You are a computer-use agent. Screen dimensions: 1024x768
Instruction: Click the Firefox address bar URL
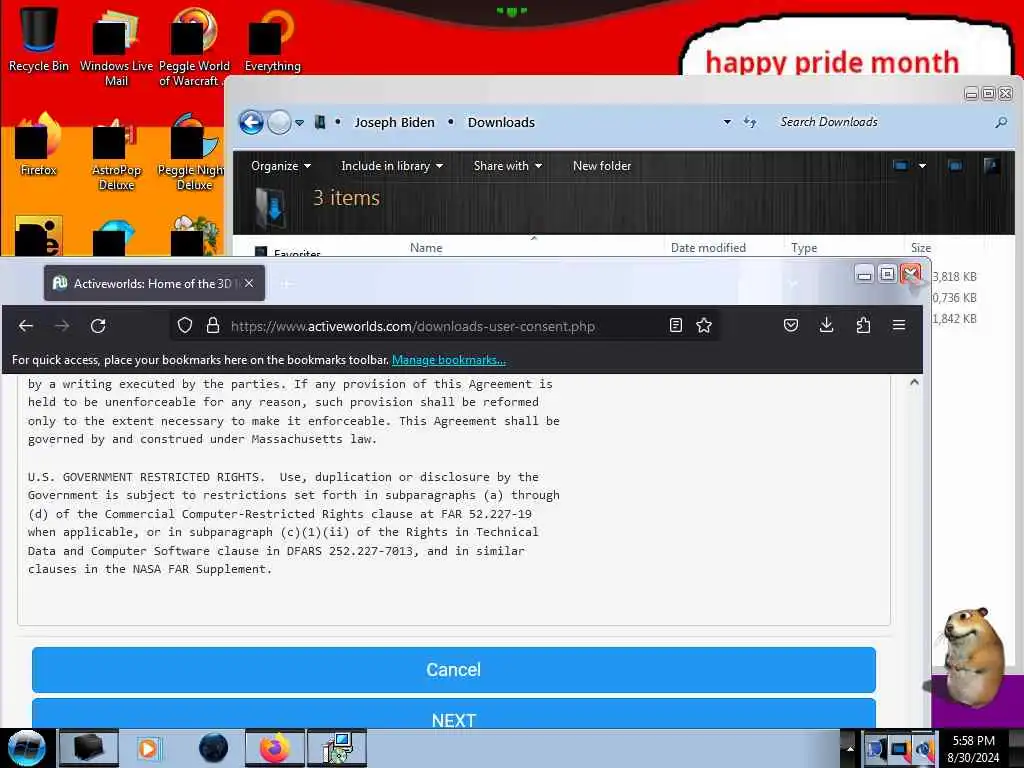click(x=413, y=326)
